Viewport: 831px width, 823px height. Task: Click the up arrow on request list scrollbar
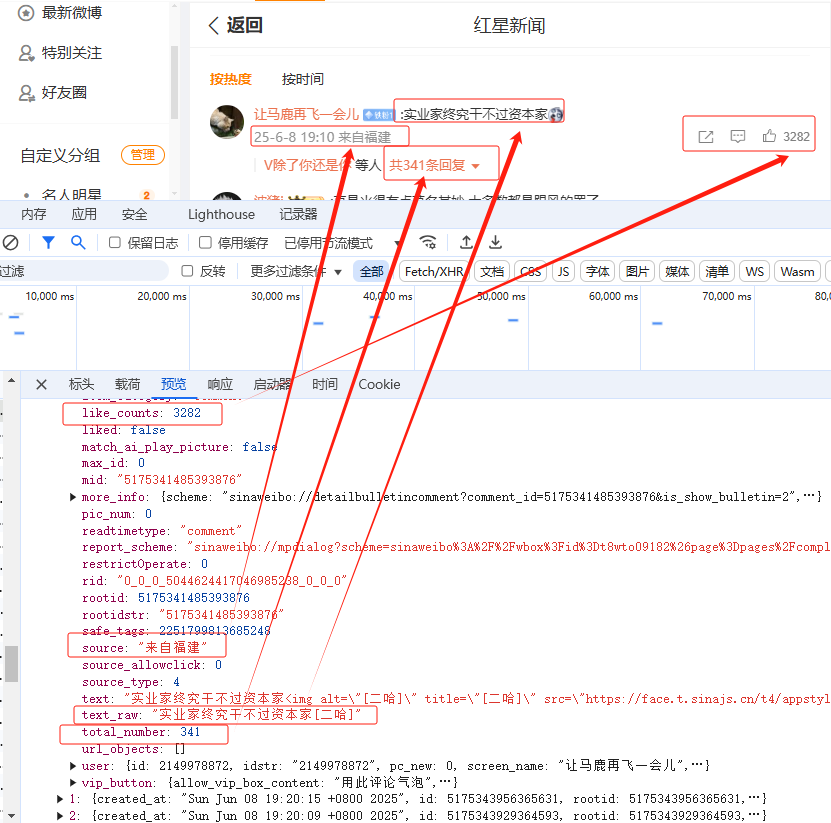coord(11,380)
